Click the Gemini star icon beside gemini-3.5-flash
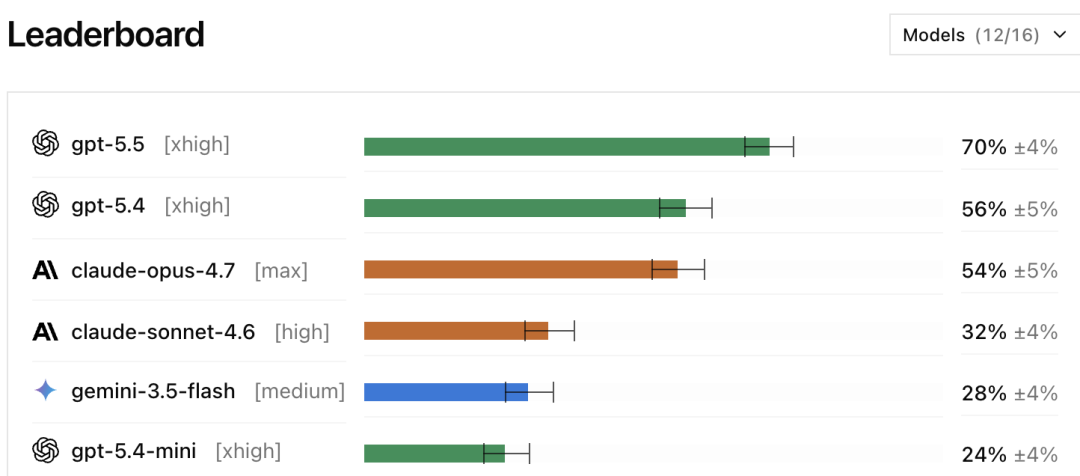Viewport: 1080px width, 476px height. tap(45, 391)
